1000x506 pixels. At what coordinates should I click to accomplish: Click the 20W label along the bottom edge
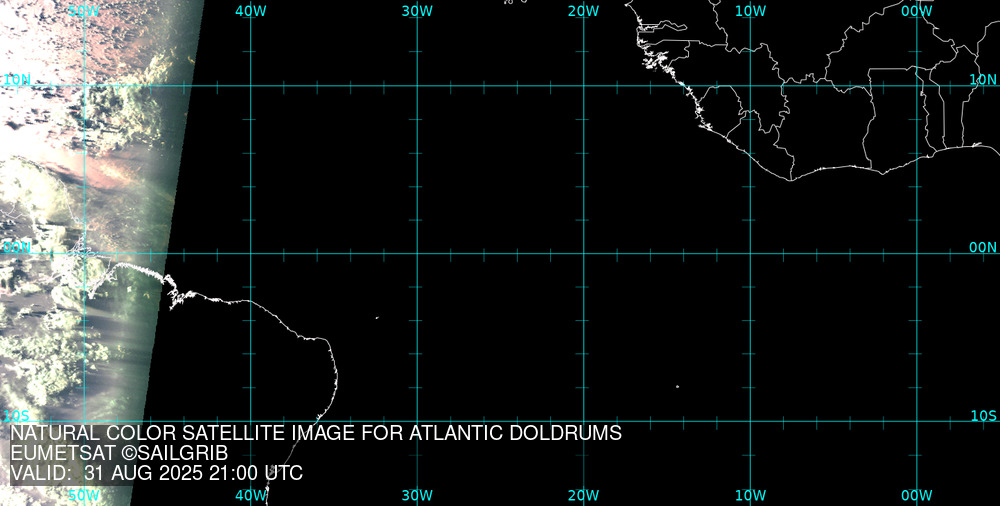[x=584, y=496]
